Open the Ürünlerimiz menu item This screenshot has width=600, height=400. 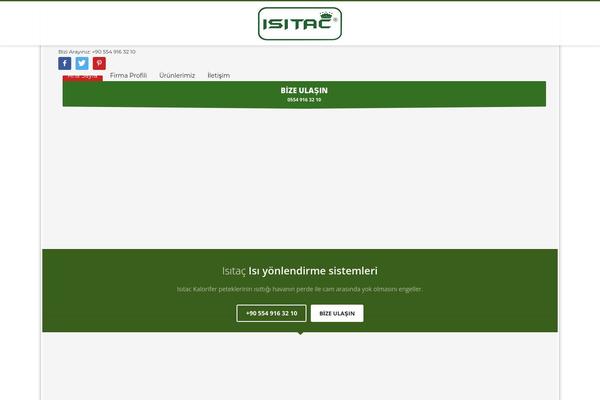coord(177,75)
